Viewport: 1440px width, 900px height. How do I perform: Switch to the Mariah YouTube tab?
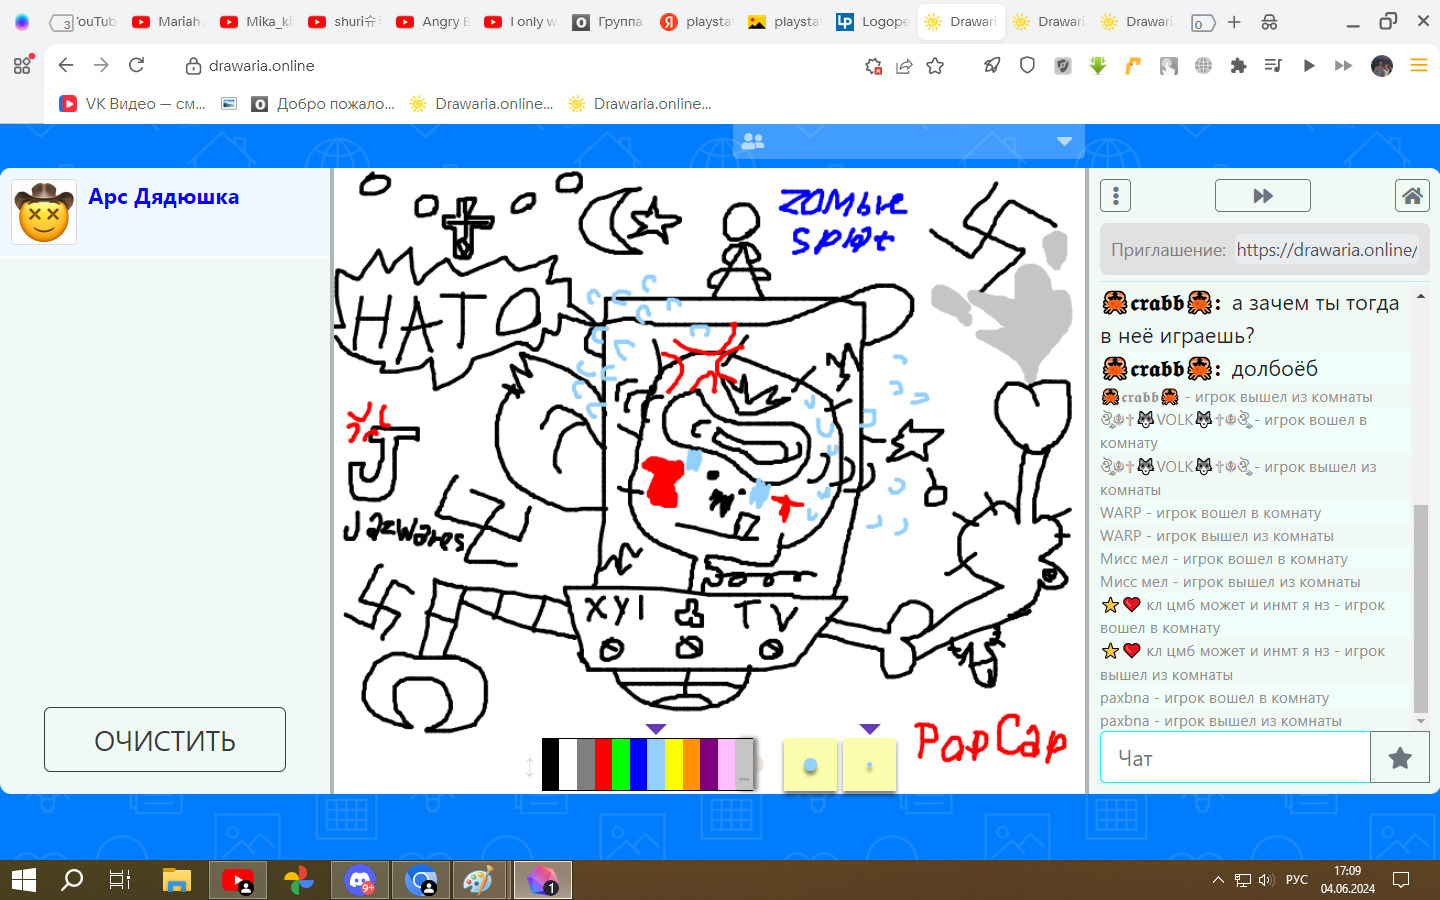coord(166,22)
